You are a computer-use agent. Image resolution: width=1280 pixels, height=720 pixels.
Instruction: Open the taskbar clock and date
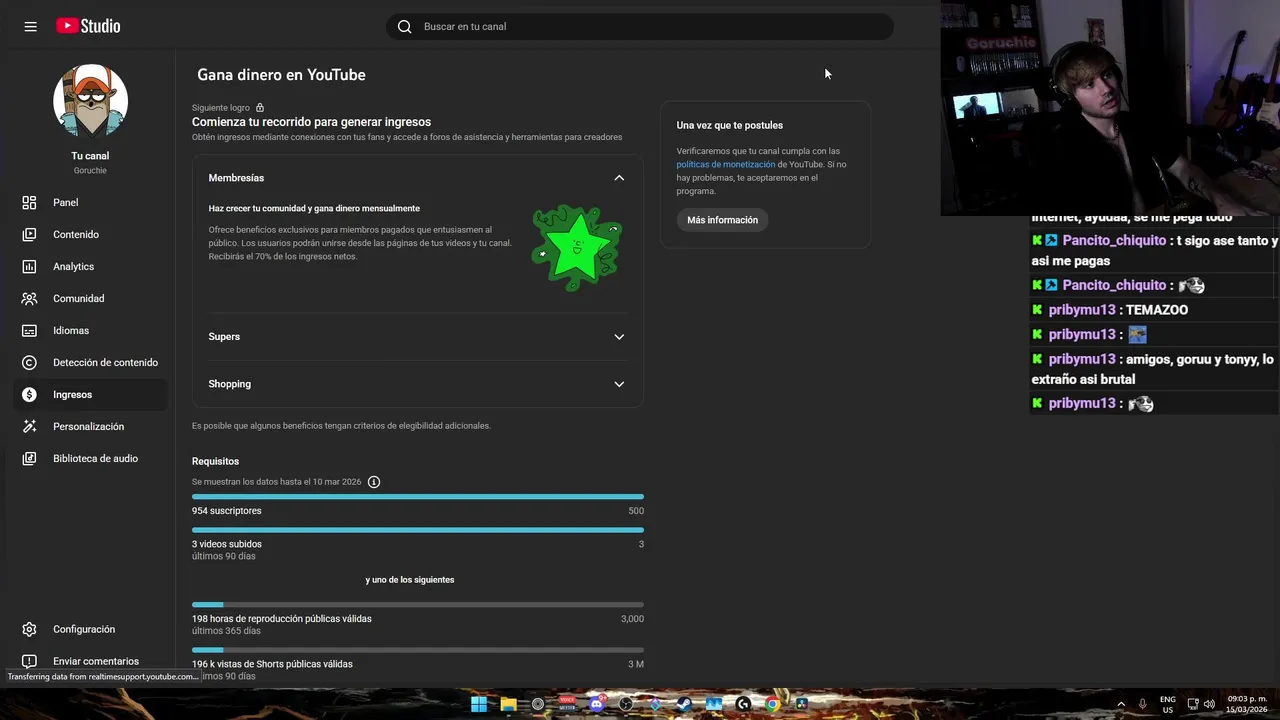[1247, 704]
